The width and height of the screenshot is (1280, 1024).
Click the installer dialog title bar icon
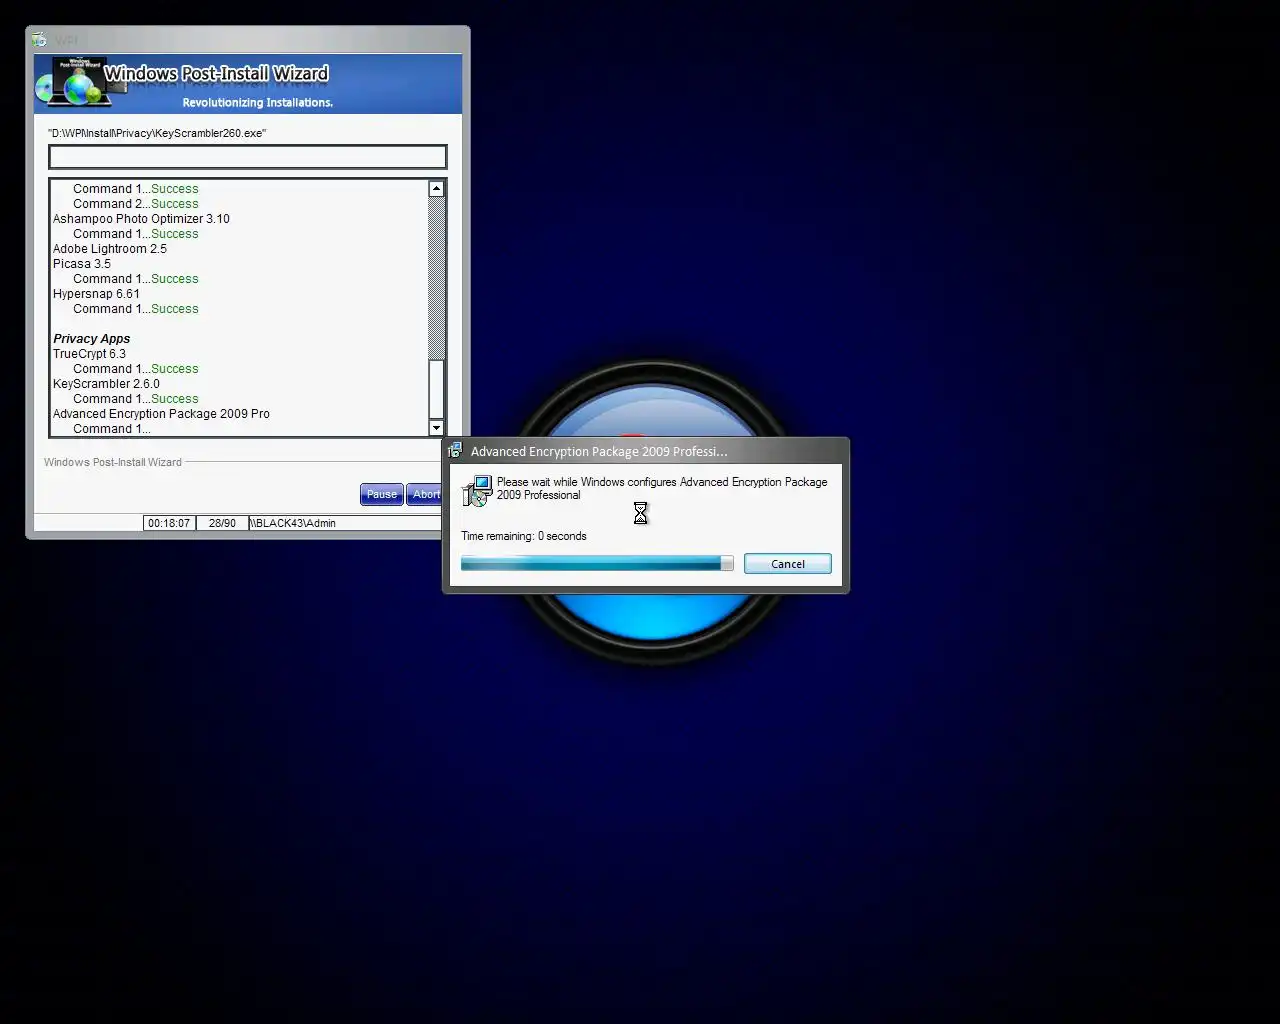(x=455, y=451)
